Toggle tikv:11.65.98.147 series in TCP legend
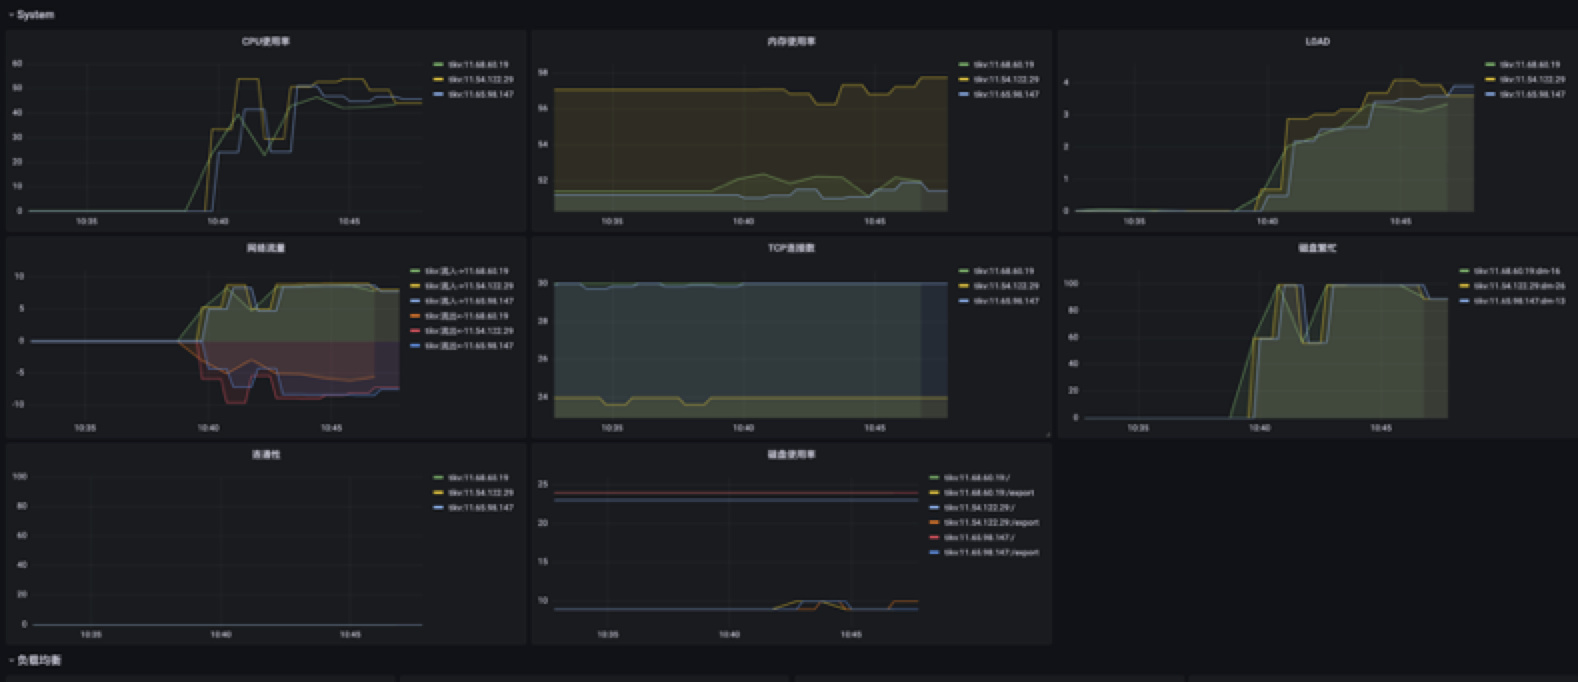 (1006, 301)
